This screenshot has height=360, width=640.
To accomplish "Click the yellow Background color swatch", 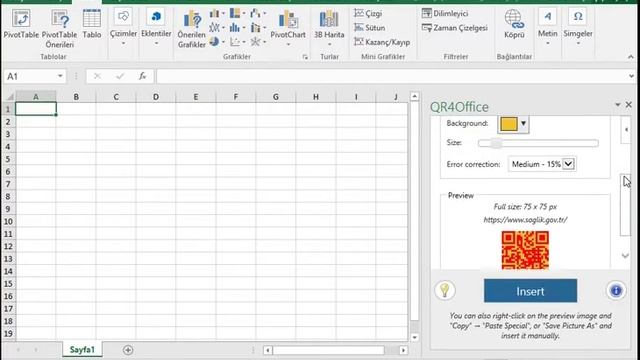I will click(509, 124).
